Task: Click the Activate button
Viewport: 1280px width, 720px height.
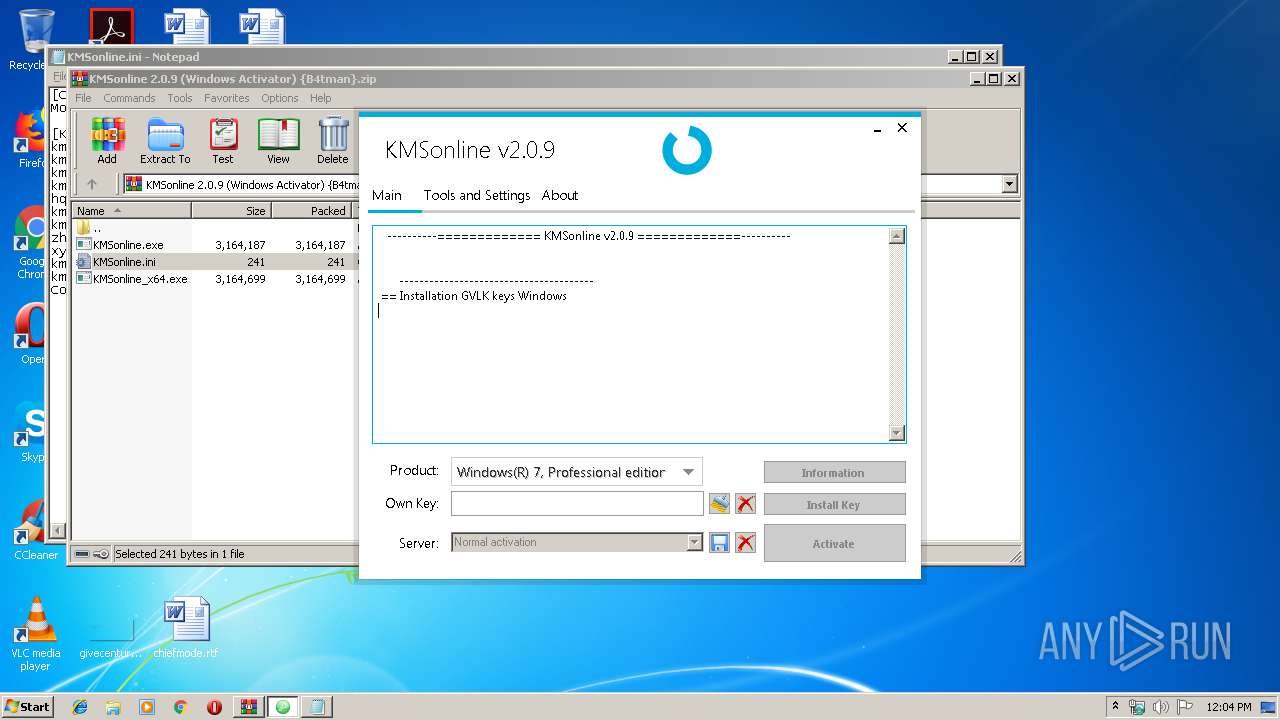Action: pos(834,543)
